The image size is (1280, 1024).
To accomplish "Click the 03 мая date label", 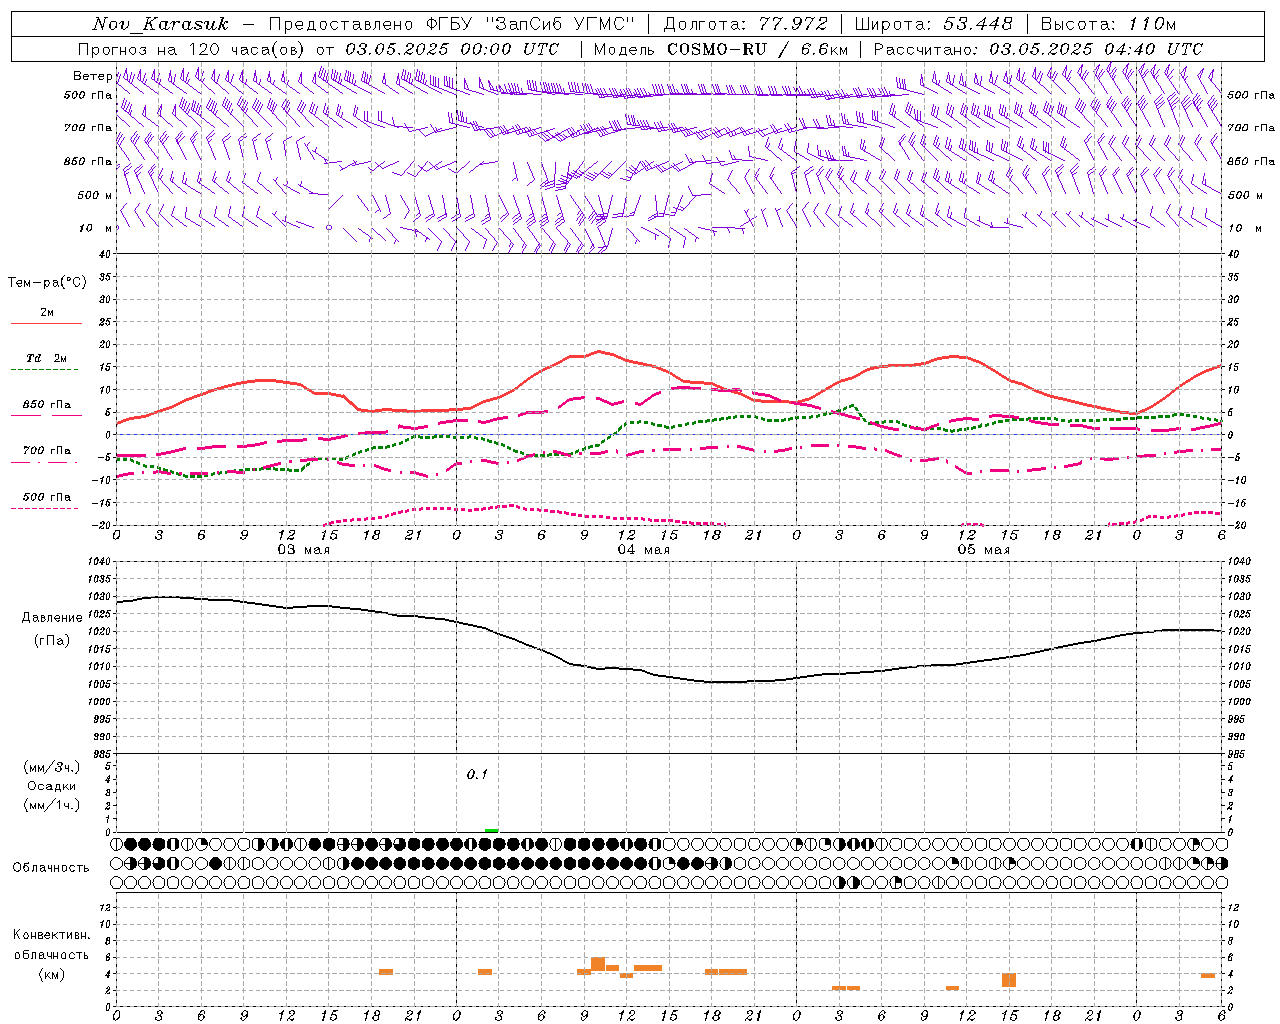I will (303, 550).
